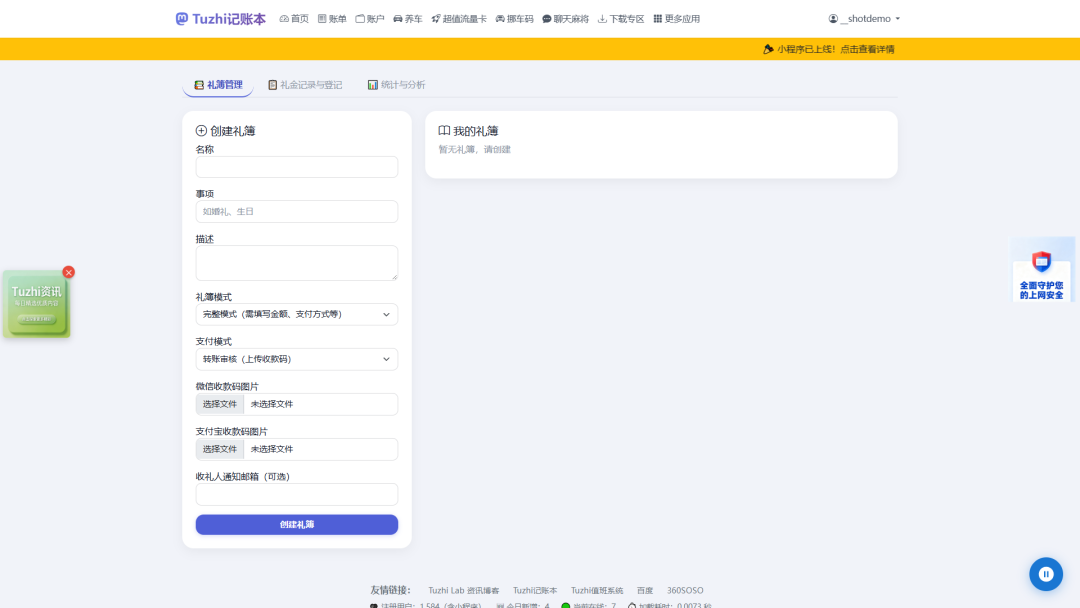The image size is (1080, 608).
Task: Click the 我的礼簿 panel heading
Action: pyautogui.click(x=468, y=131)
